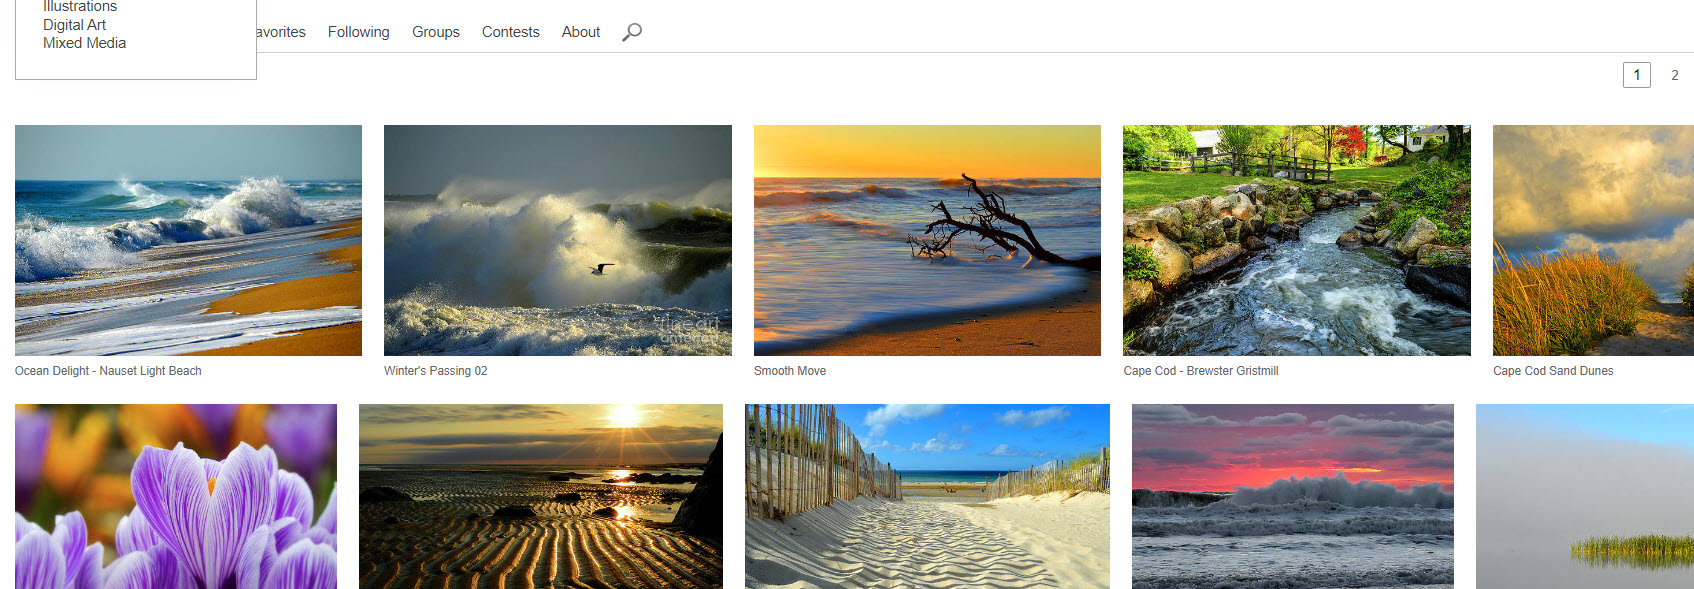Select Mixed Media in the dropdown list
1694x589 pixels.
coord(84,43)
